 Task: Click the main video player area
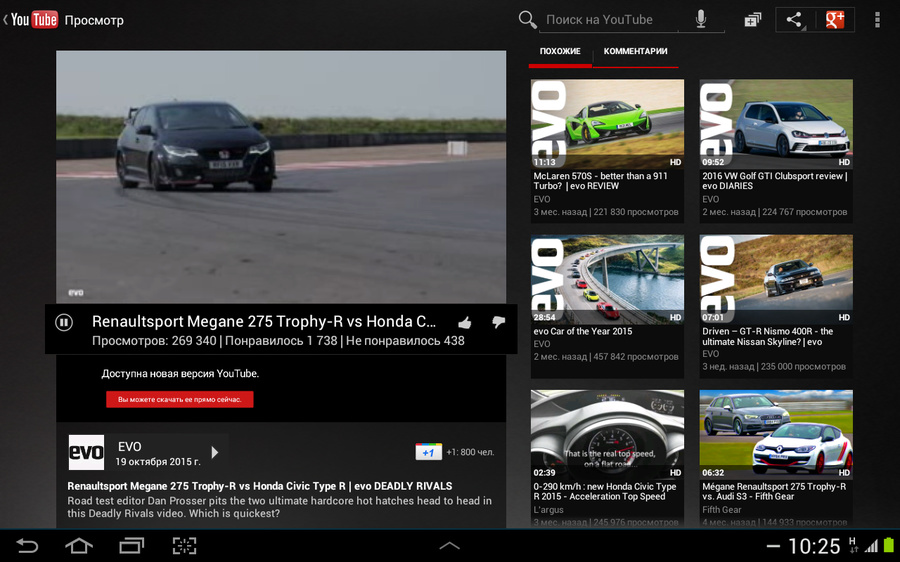tap(281, 177)
